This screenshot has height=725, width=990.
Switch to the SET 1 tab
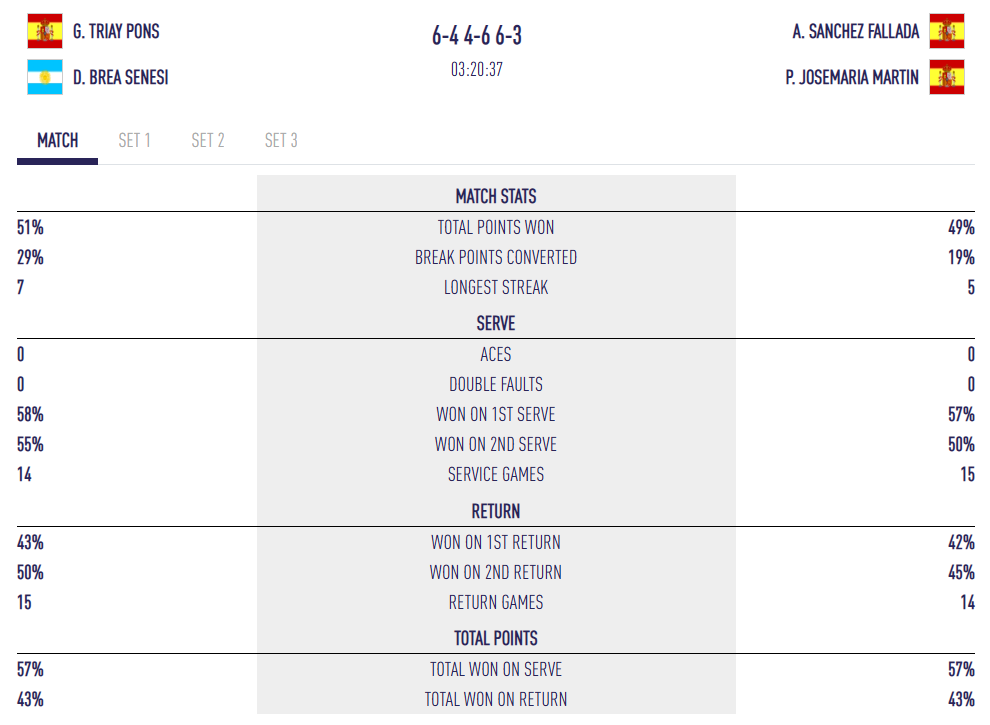click(x=134, y=141)
